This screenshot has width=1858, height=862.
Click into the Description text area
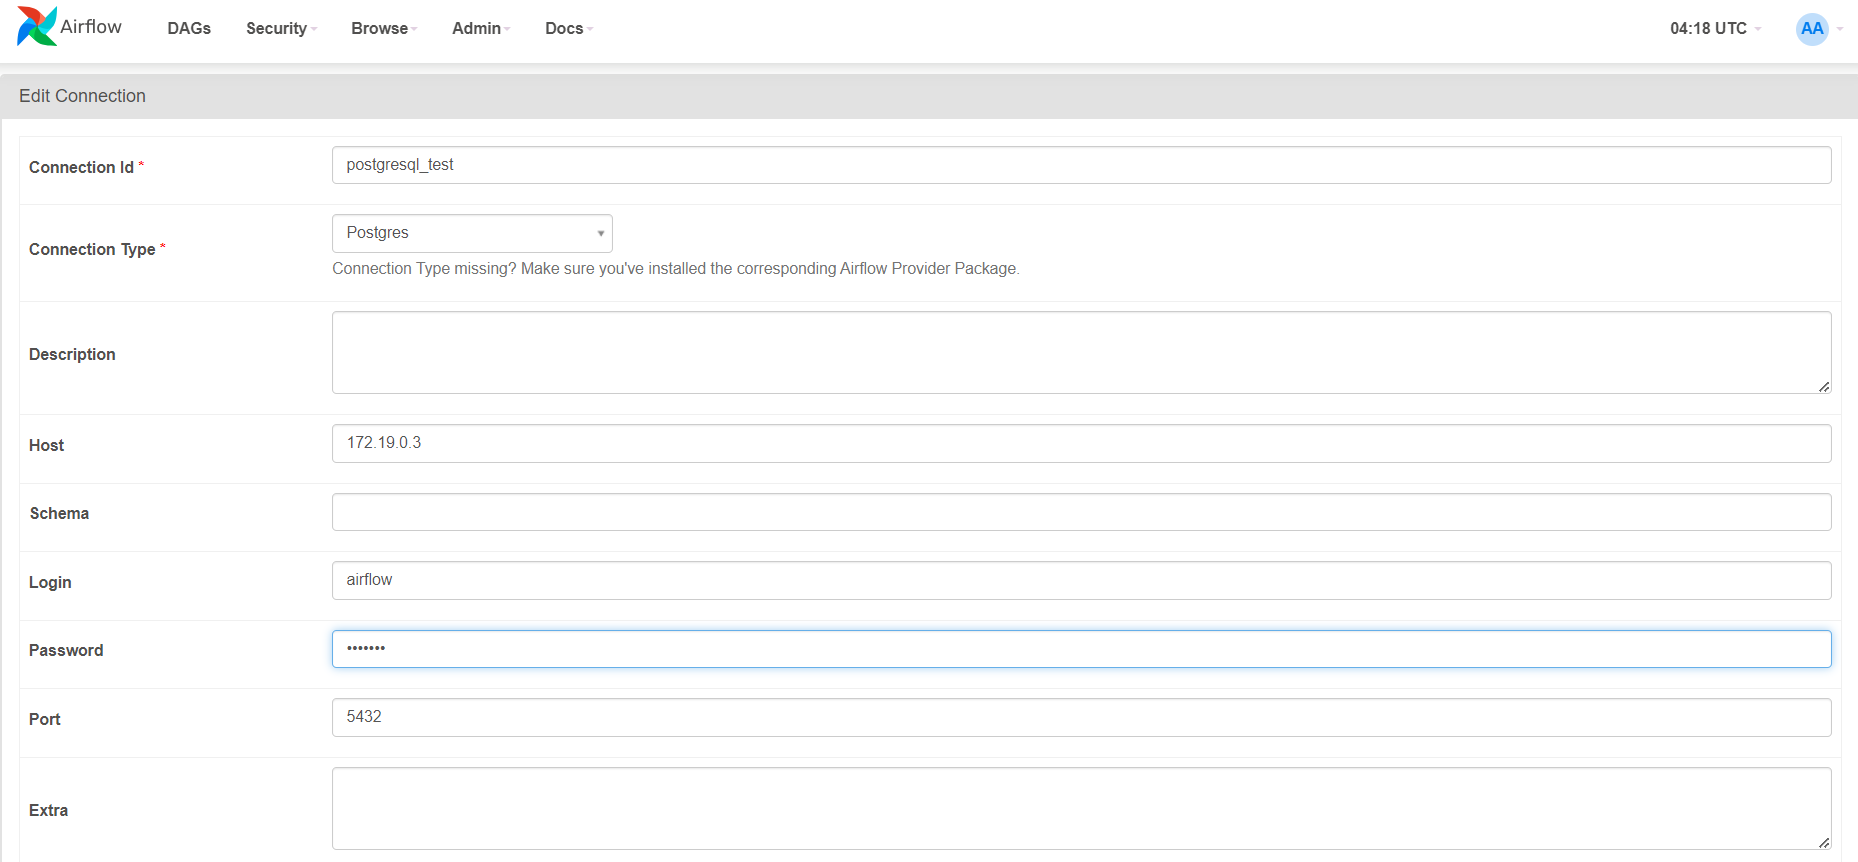coord(1081,352)
